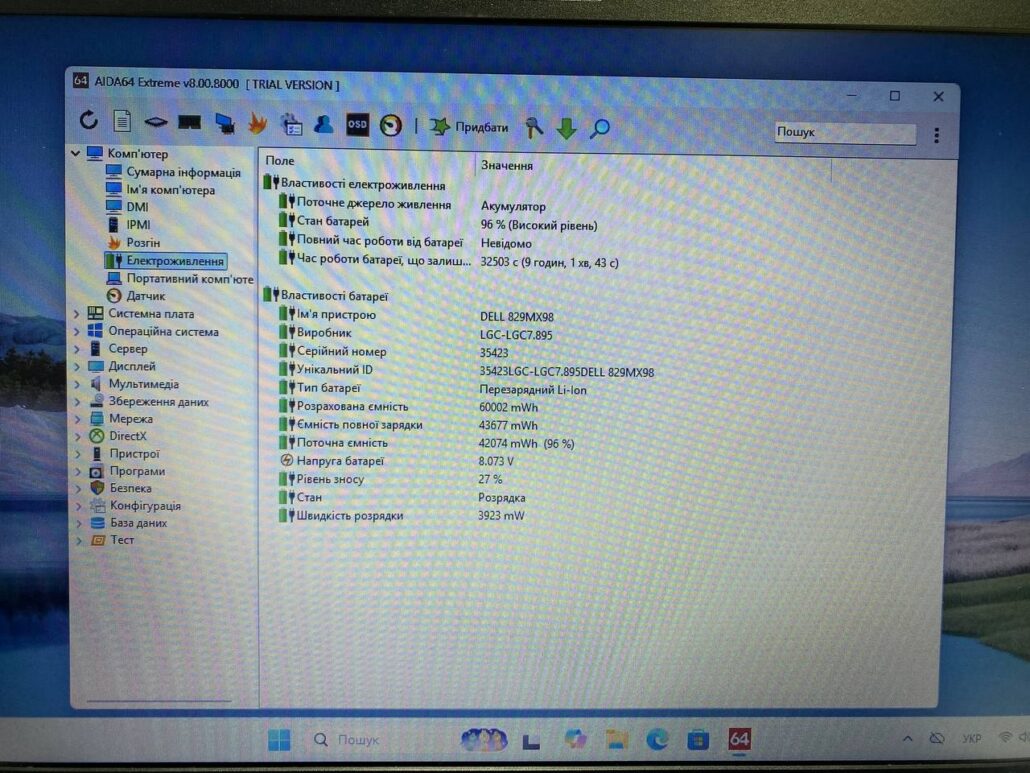Screen dimensions: 1030x773
Task: Expand the Системна плата tree node
Action: [x=77, y=314]
